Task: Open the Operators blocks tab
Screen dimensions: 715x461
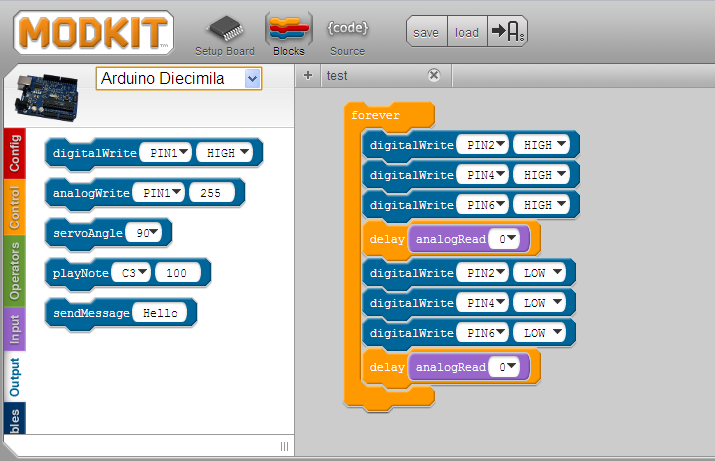Action: coord(15,271)
